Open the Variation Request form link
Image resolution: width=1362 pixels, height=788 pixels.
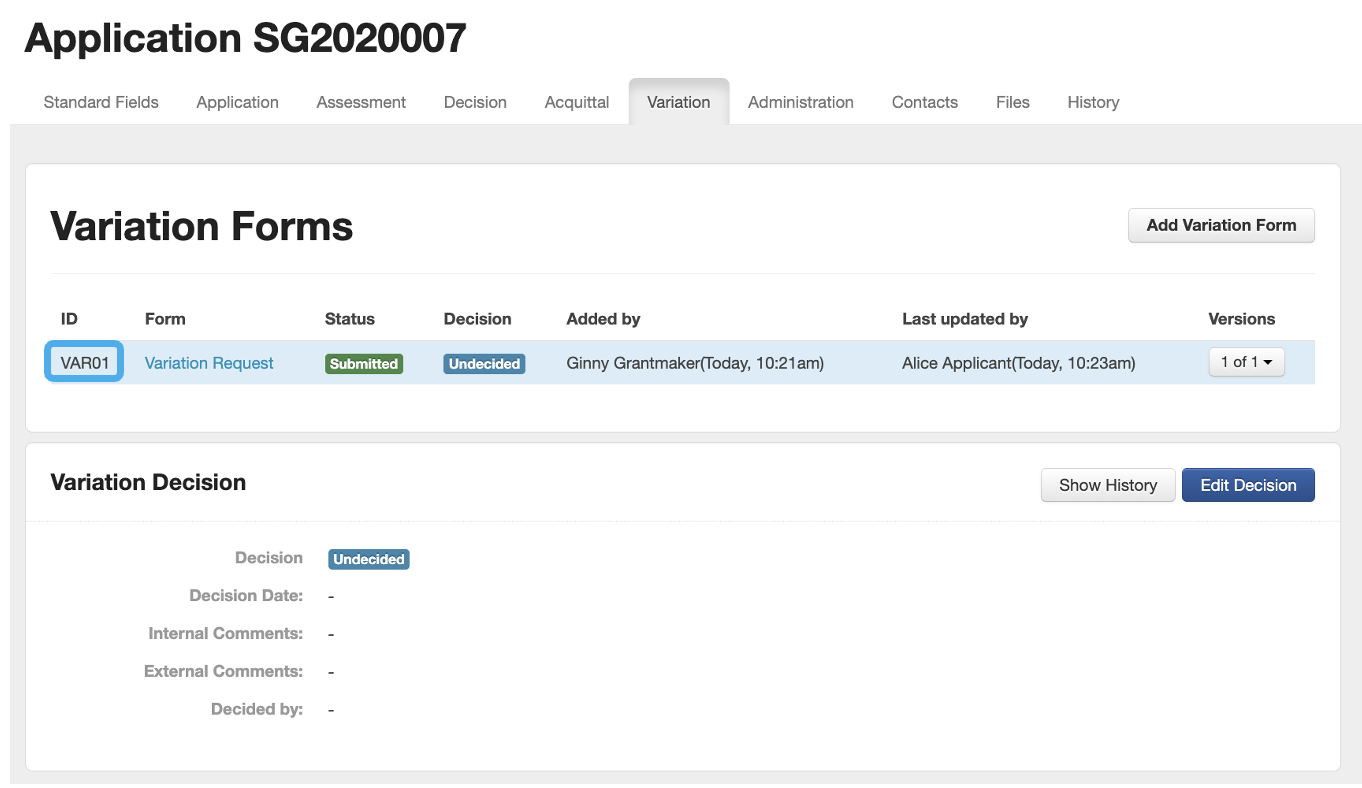click(x=209, y=363)
